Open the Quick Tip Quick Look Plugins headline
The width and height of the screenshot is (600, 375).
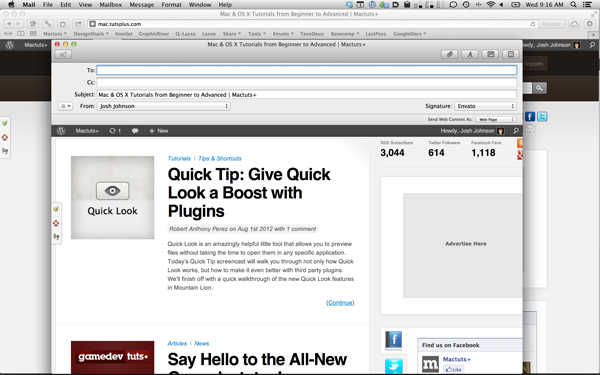pos(249,192)
